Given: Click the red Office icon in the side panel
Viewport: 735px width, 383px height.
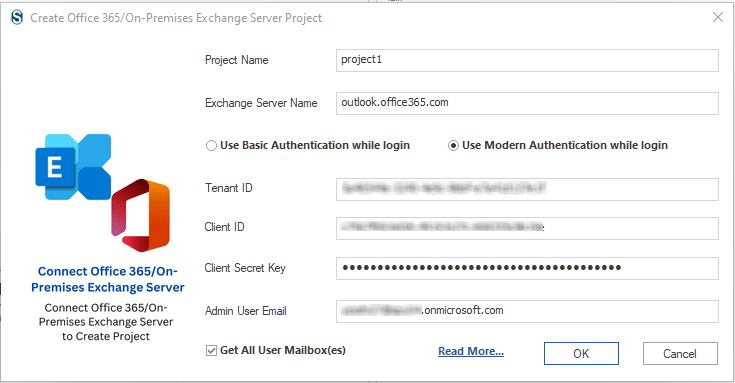Looking at the screenshot, I should click(141, 215).
